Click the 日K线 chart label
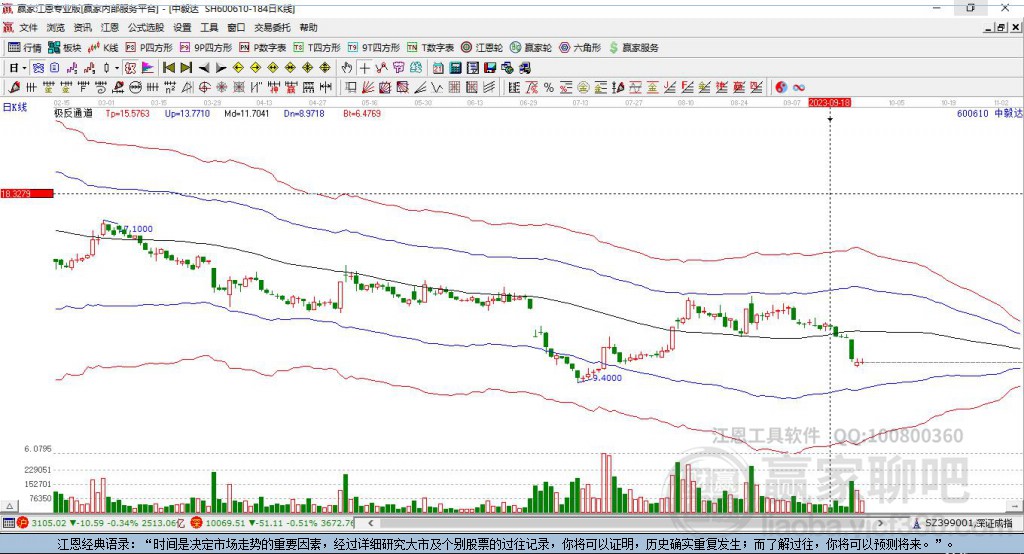The height and width of the screenshot is (554, 1024). click(15, 107)
